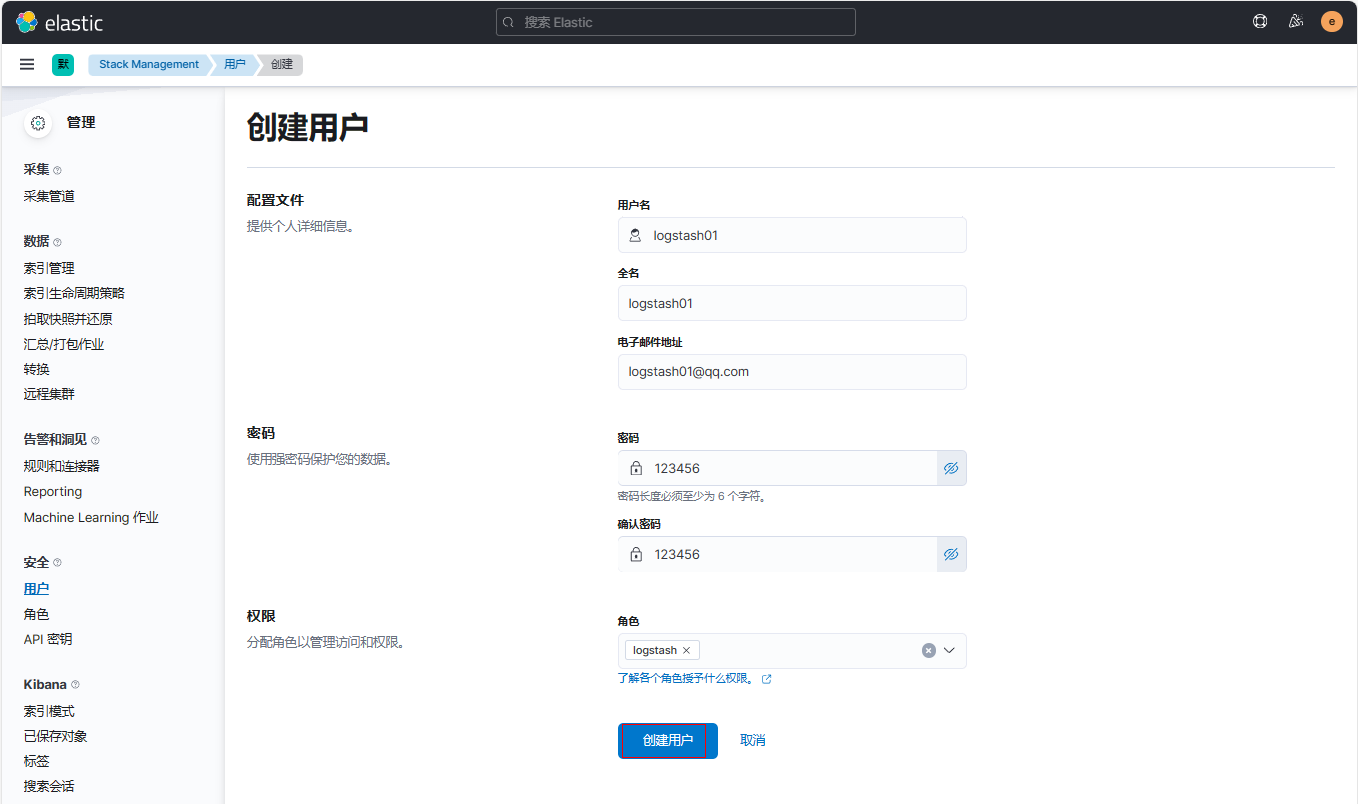Click the Elastic logo in header
The image size is (1358, 804).
click(59, 22)
